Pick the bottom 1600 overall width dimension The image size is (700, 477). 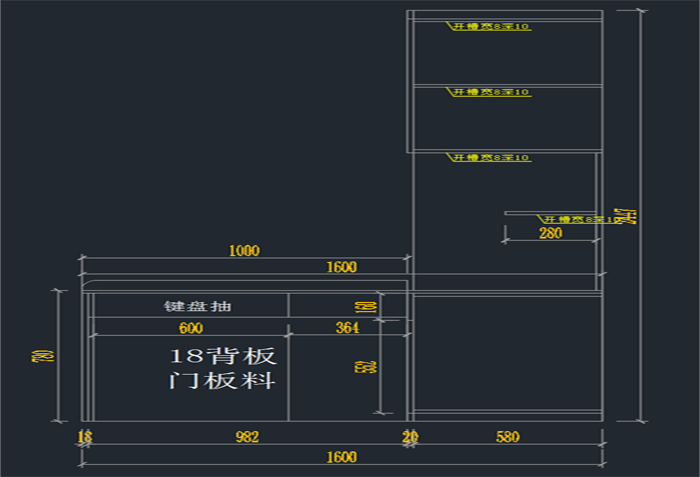(341, 458)
